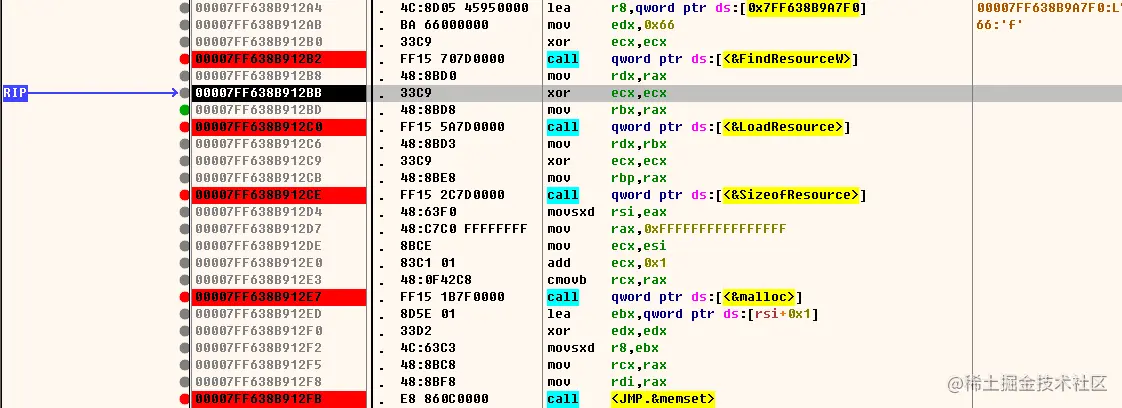Click bytes FF15 707D0000
This screenshot has width=1122, height=408.
[452, 59]
